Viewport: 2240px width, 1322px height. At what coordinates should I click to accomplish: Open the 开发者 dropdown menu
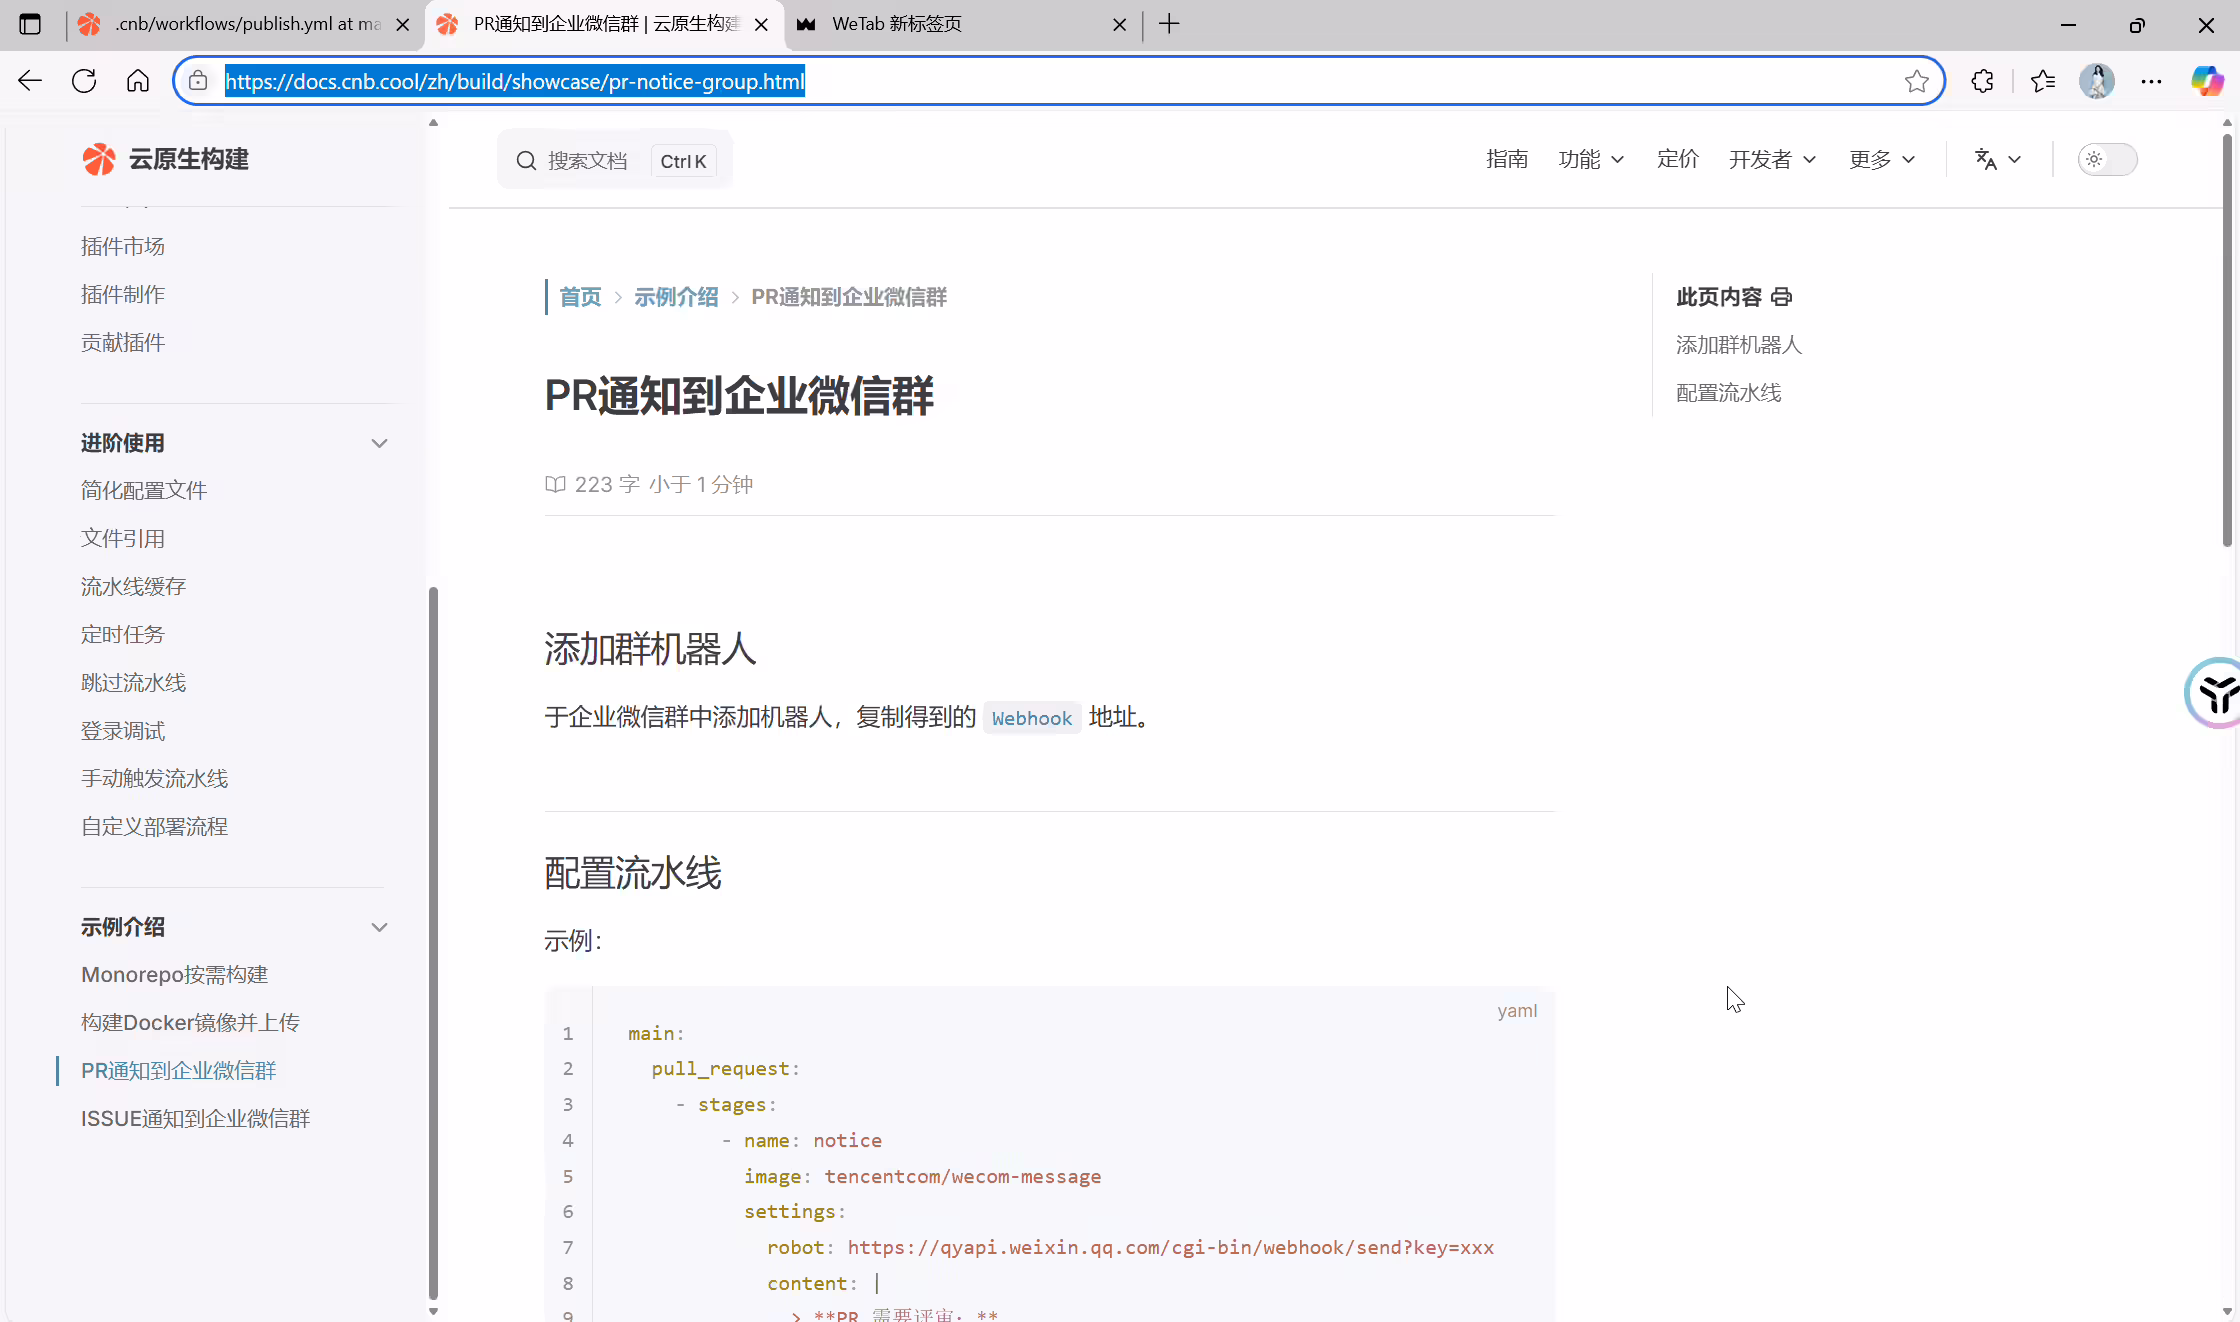(x=1772, y=160)
